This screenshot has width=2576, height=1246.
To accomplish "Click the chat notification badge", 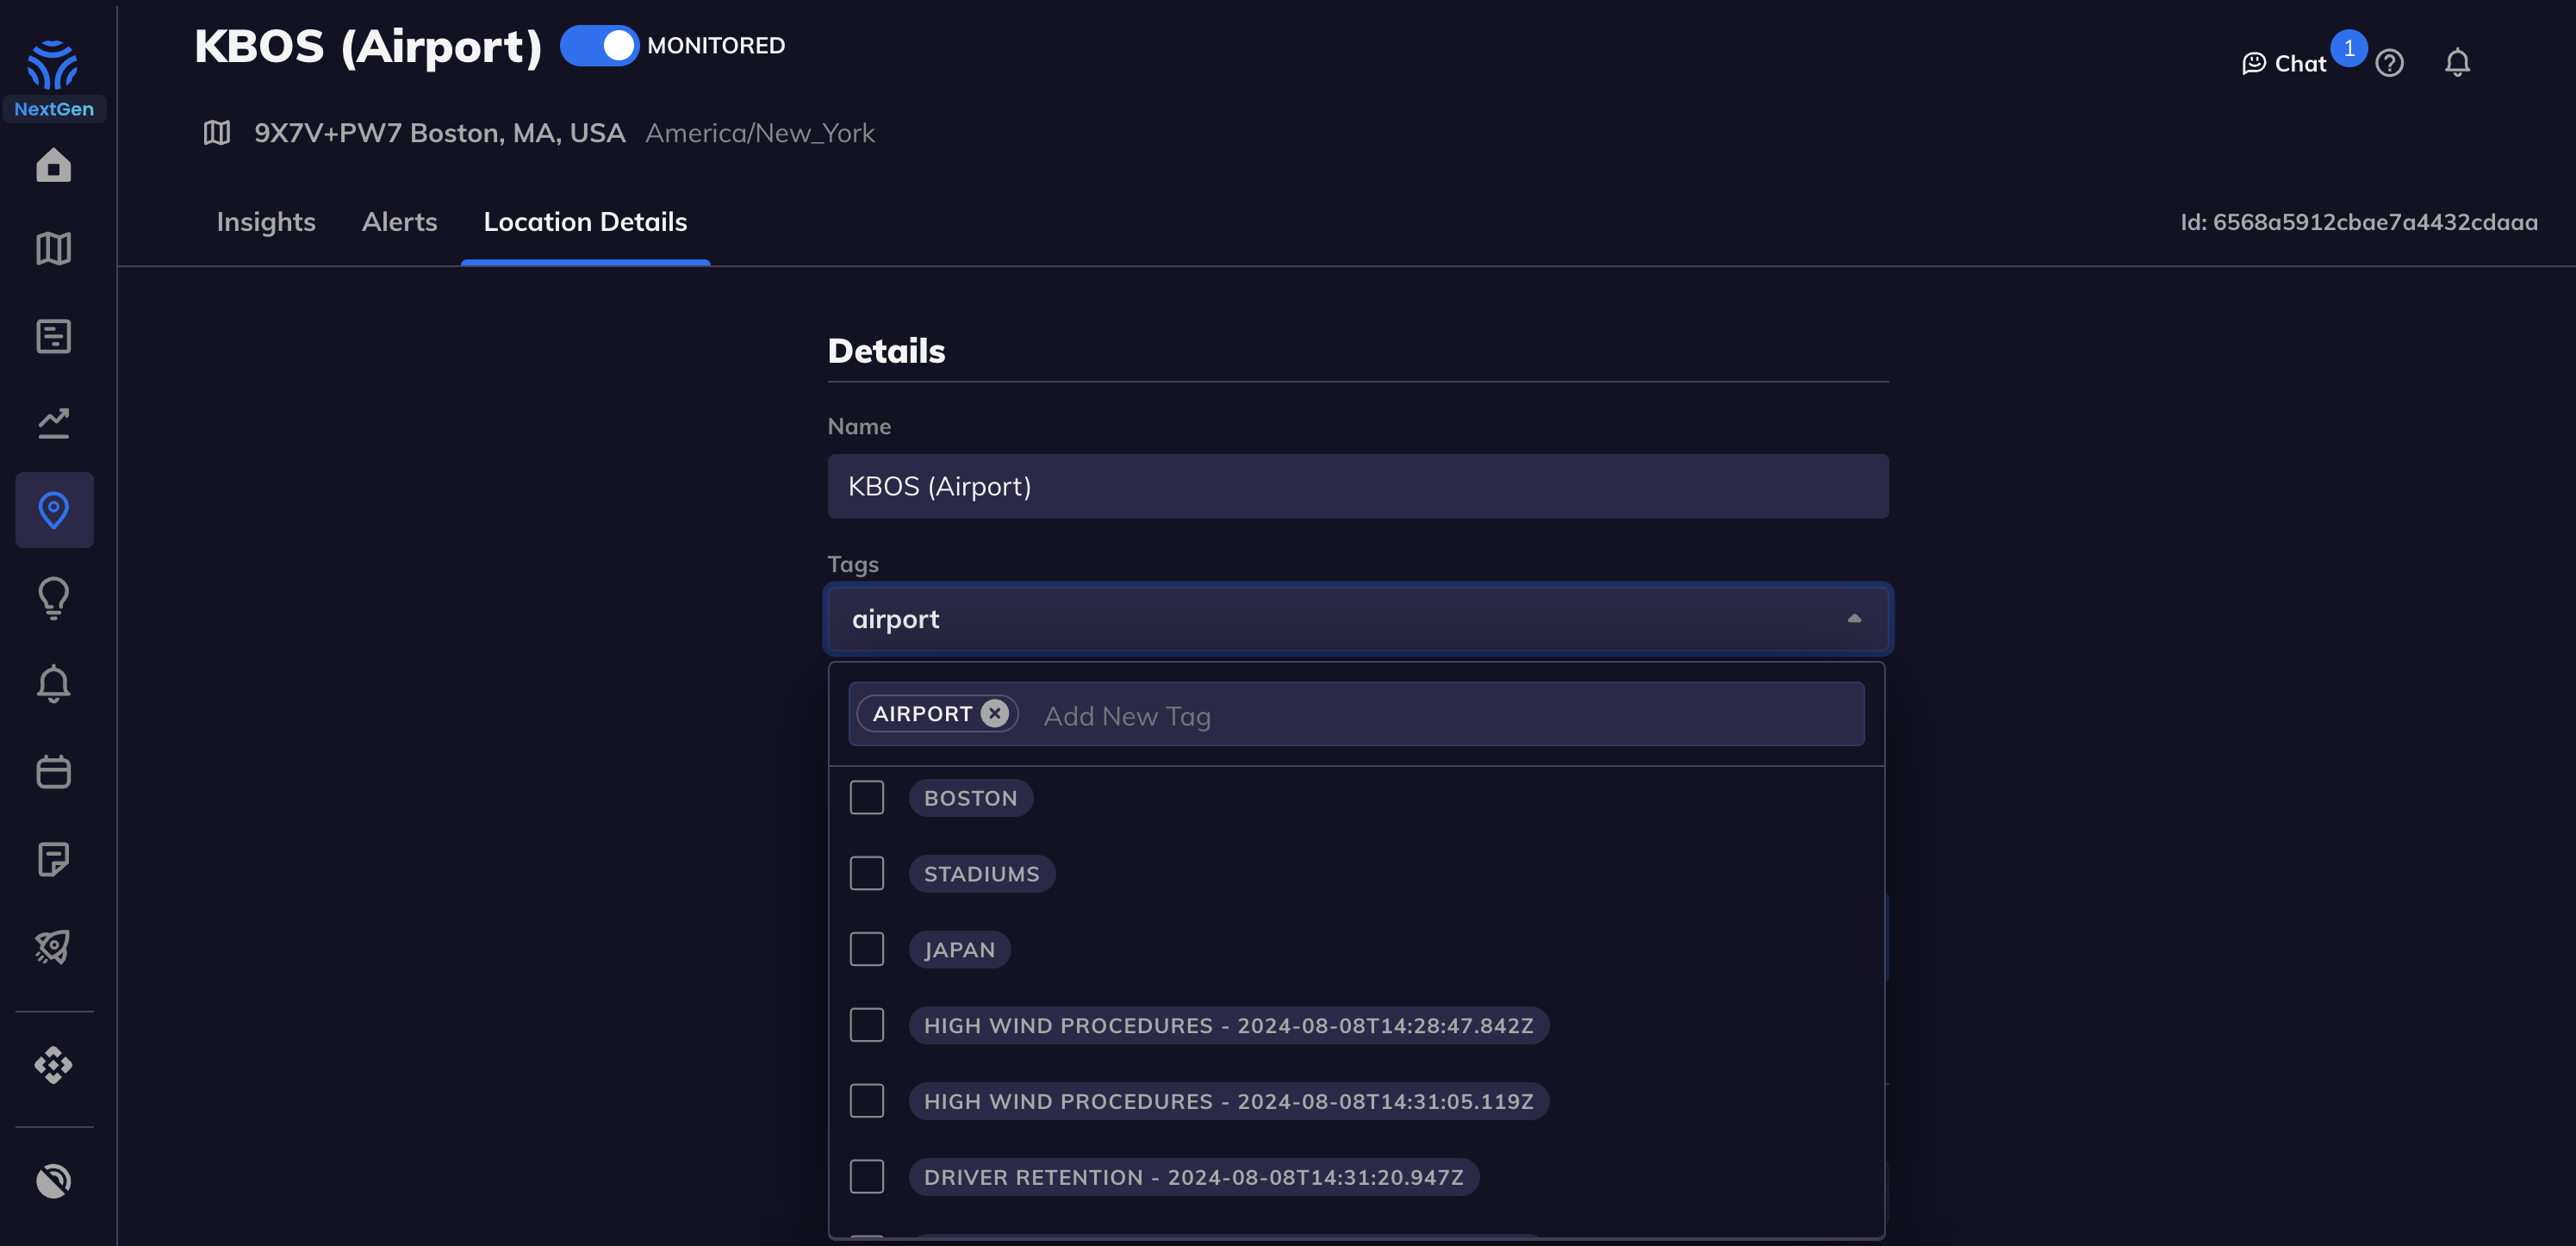I will [2349, 48].
